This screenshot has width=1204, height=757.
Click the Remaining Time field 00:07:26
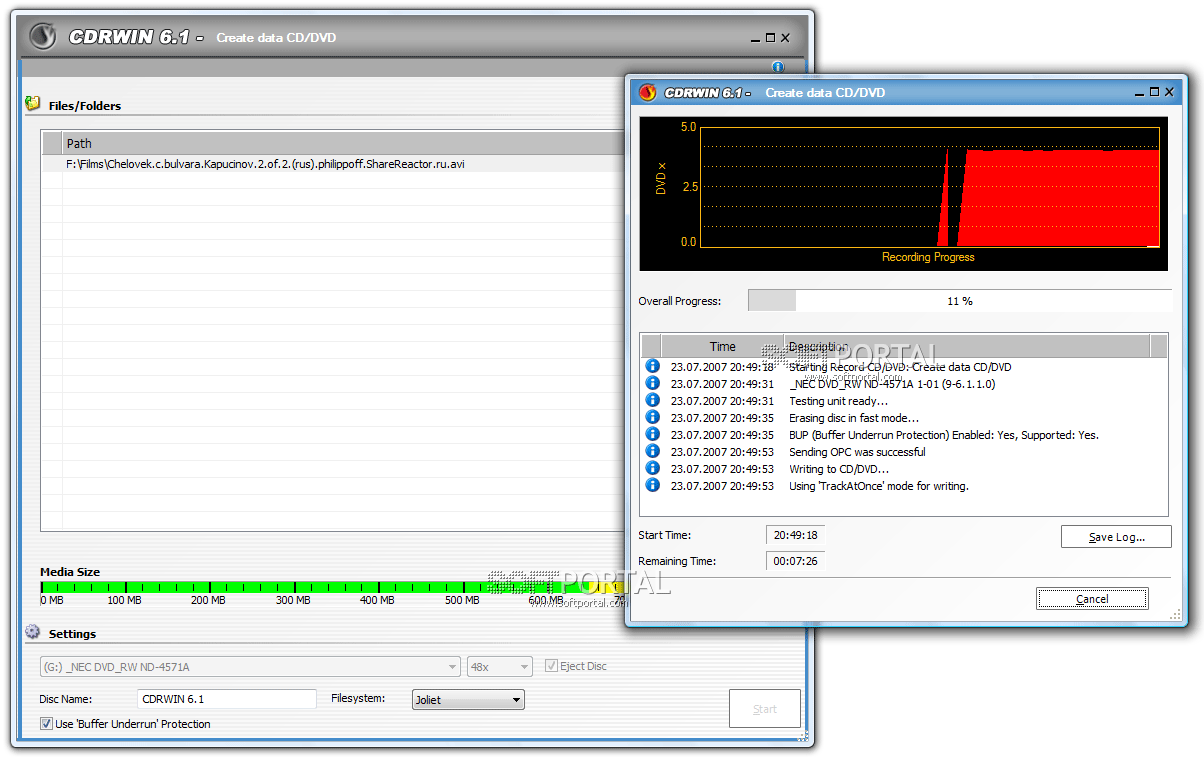[x=796, y=561]
